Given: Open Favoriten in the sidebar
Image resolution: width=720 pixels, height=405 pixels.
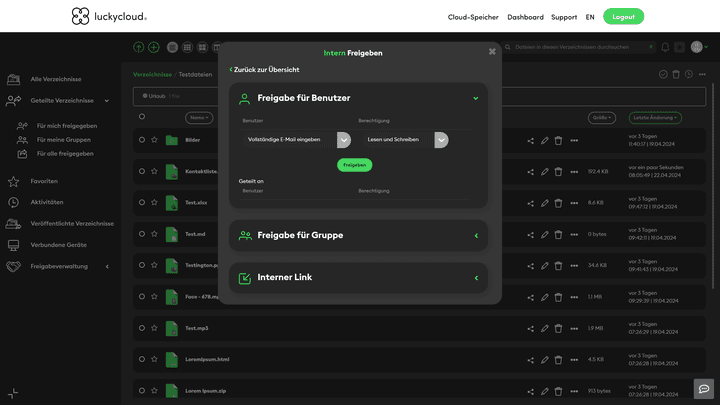Looking at the screenshot, I should tap(44, 182).
